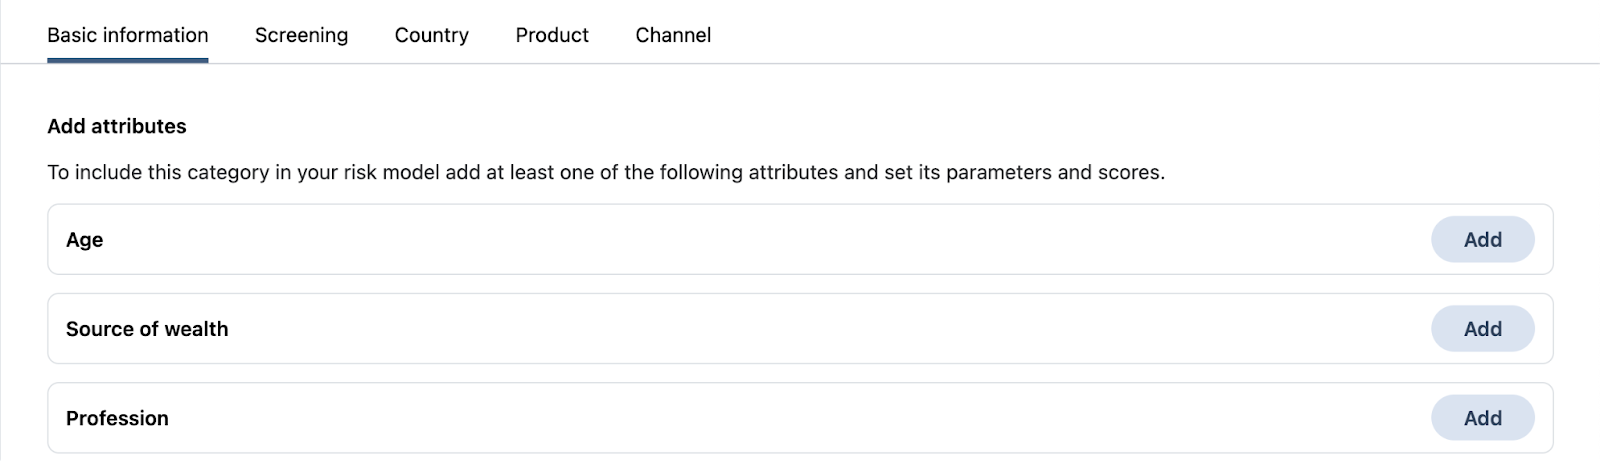Add the Age attribute

coord(1482,240)
